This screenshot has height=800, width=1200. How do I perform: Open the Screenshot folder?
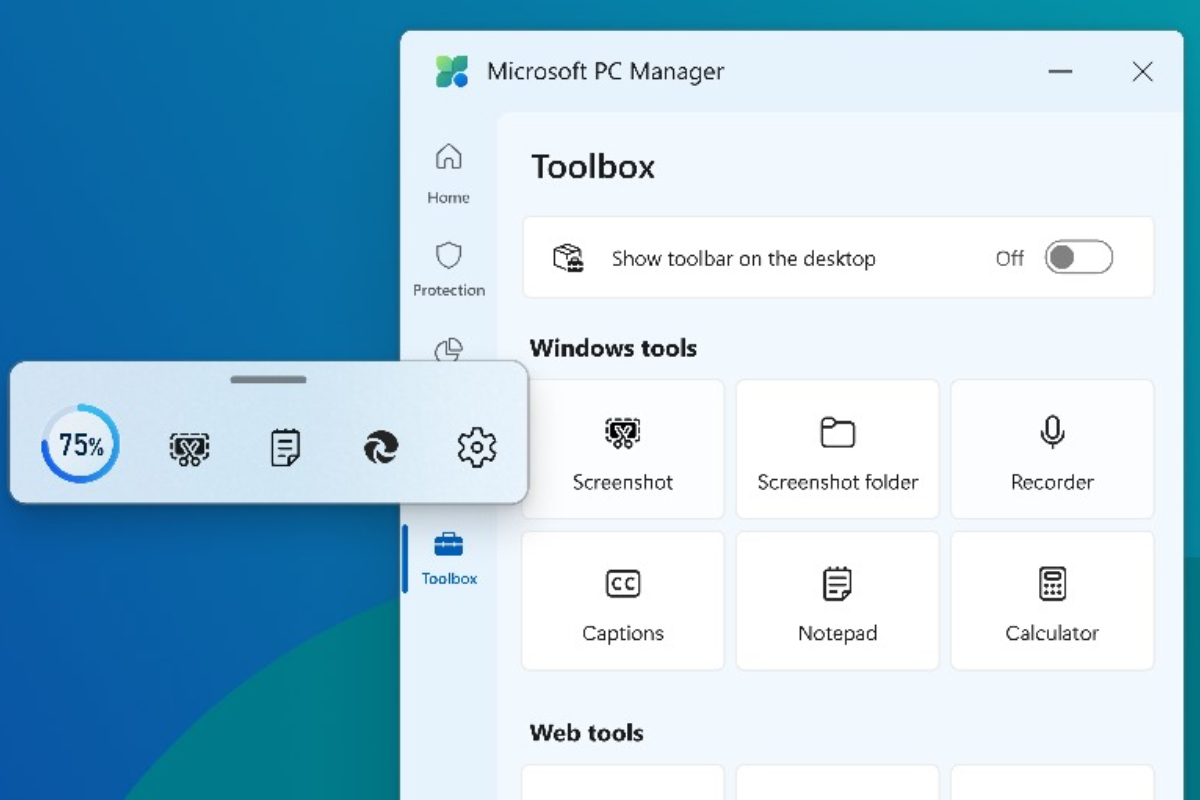[x=837, y=448]
